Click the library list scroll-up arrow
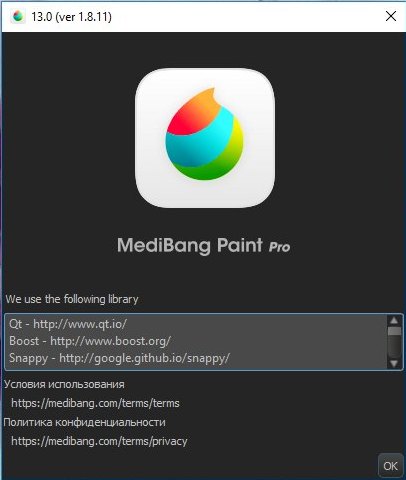406x480 pixels. 394,321
